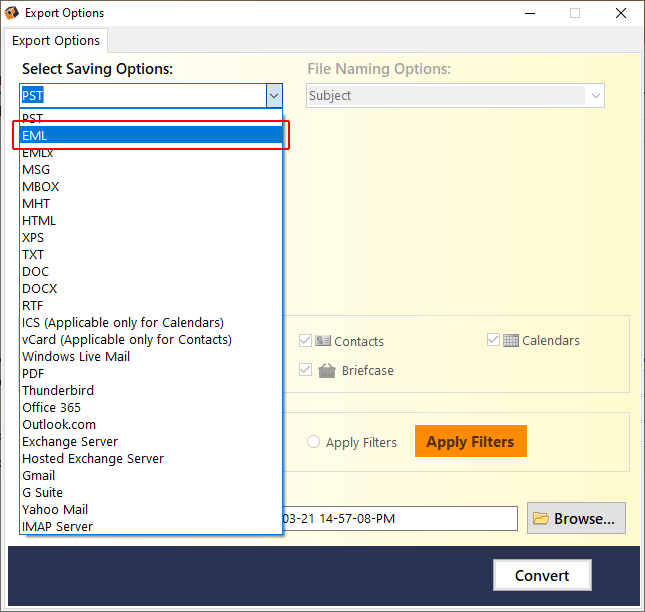Click the app logo in title bar

tap(12, 13)
